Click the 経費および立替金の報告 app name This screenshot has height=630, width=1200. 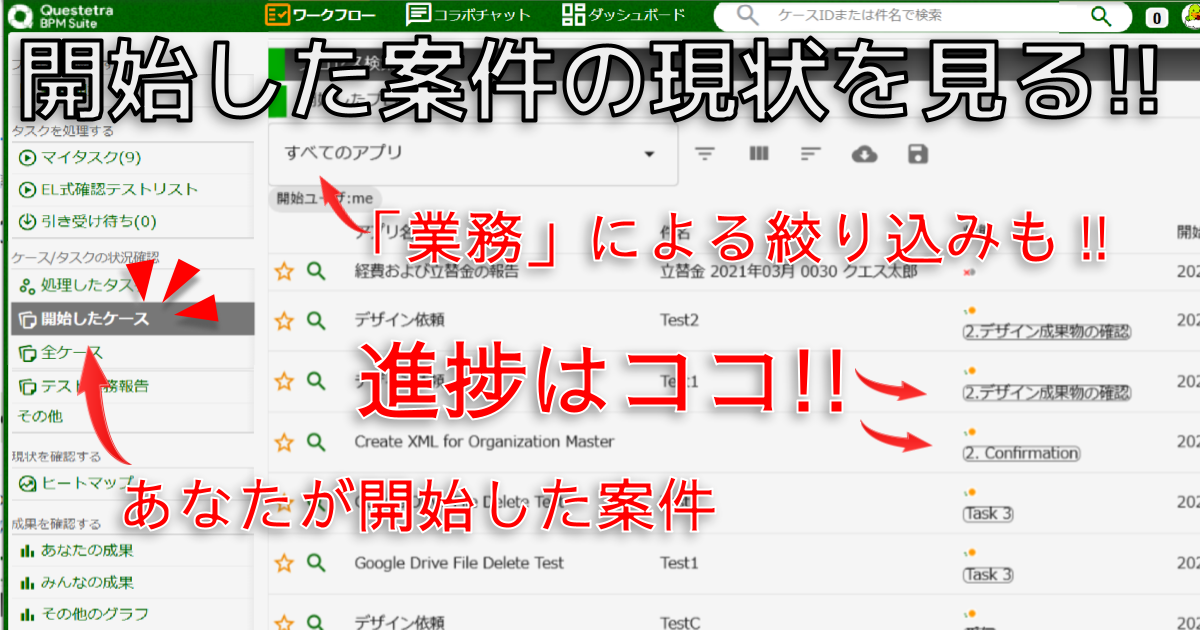(437, 272)
